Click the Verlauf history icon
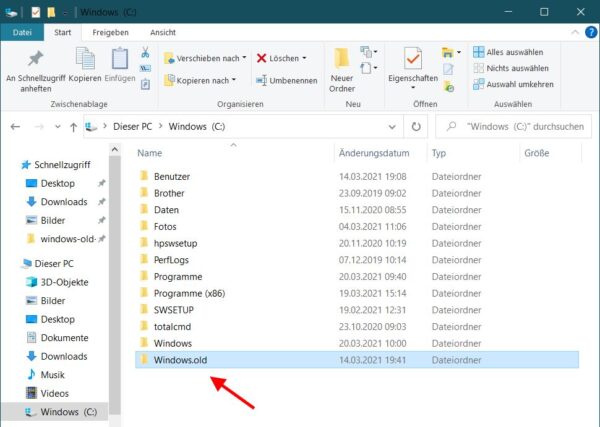Screen dimensions: 600x427 point(448,86)
